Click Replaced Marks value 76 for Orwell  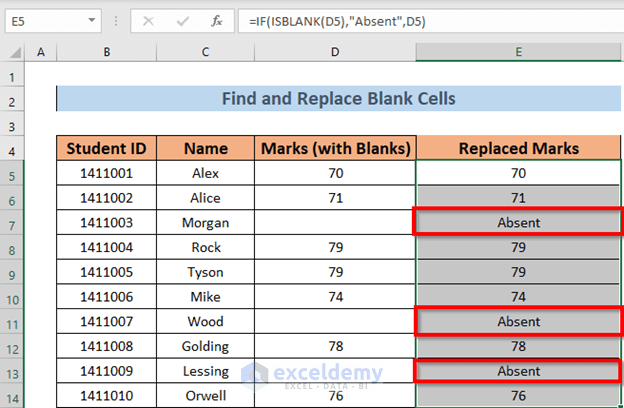[518, 396]
